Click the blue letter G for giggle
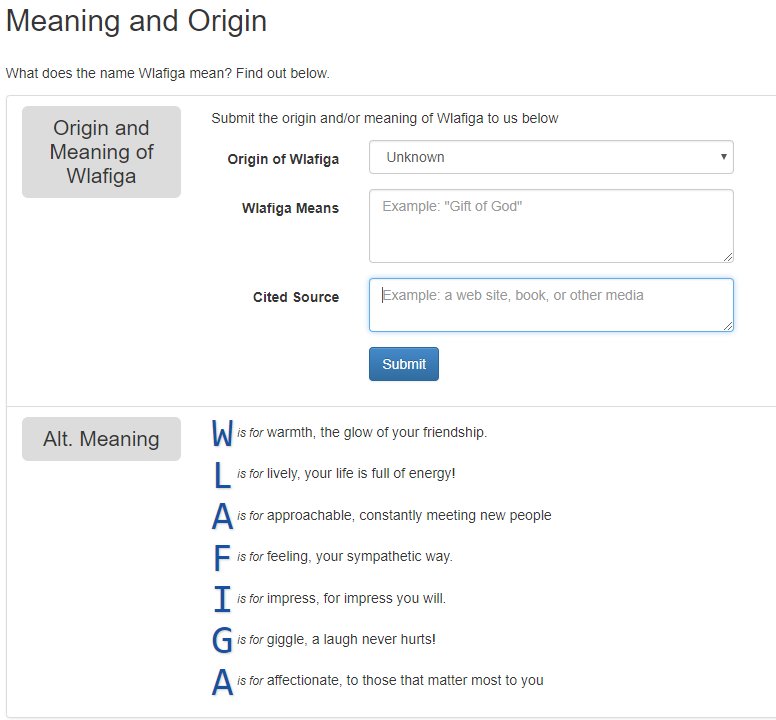 222,640
